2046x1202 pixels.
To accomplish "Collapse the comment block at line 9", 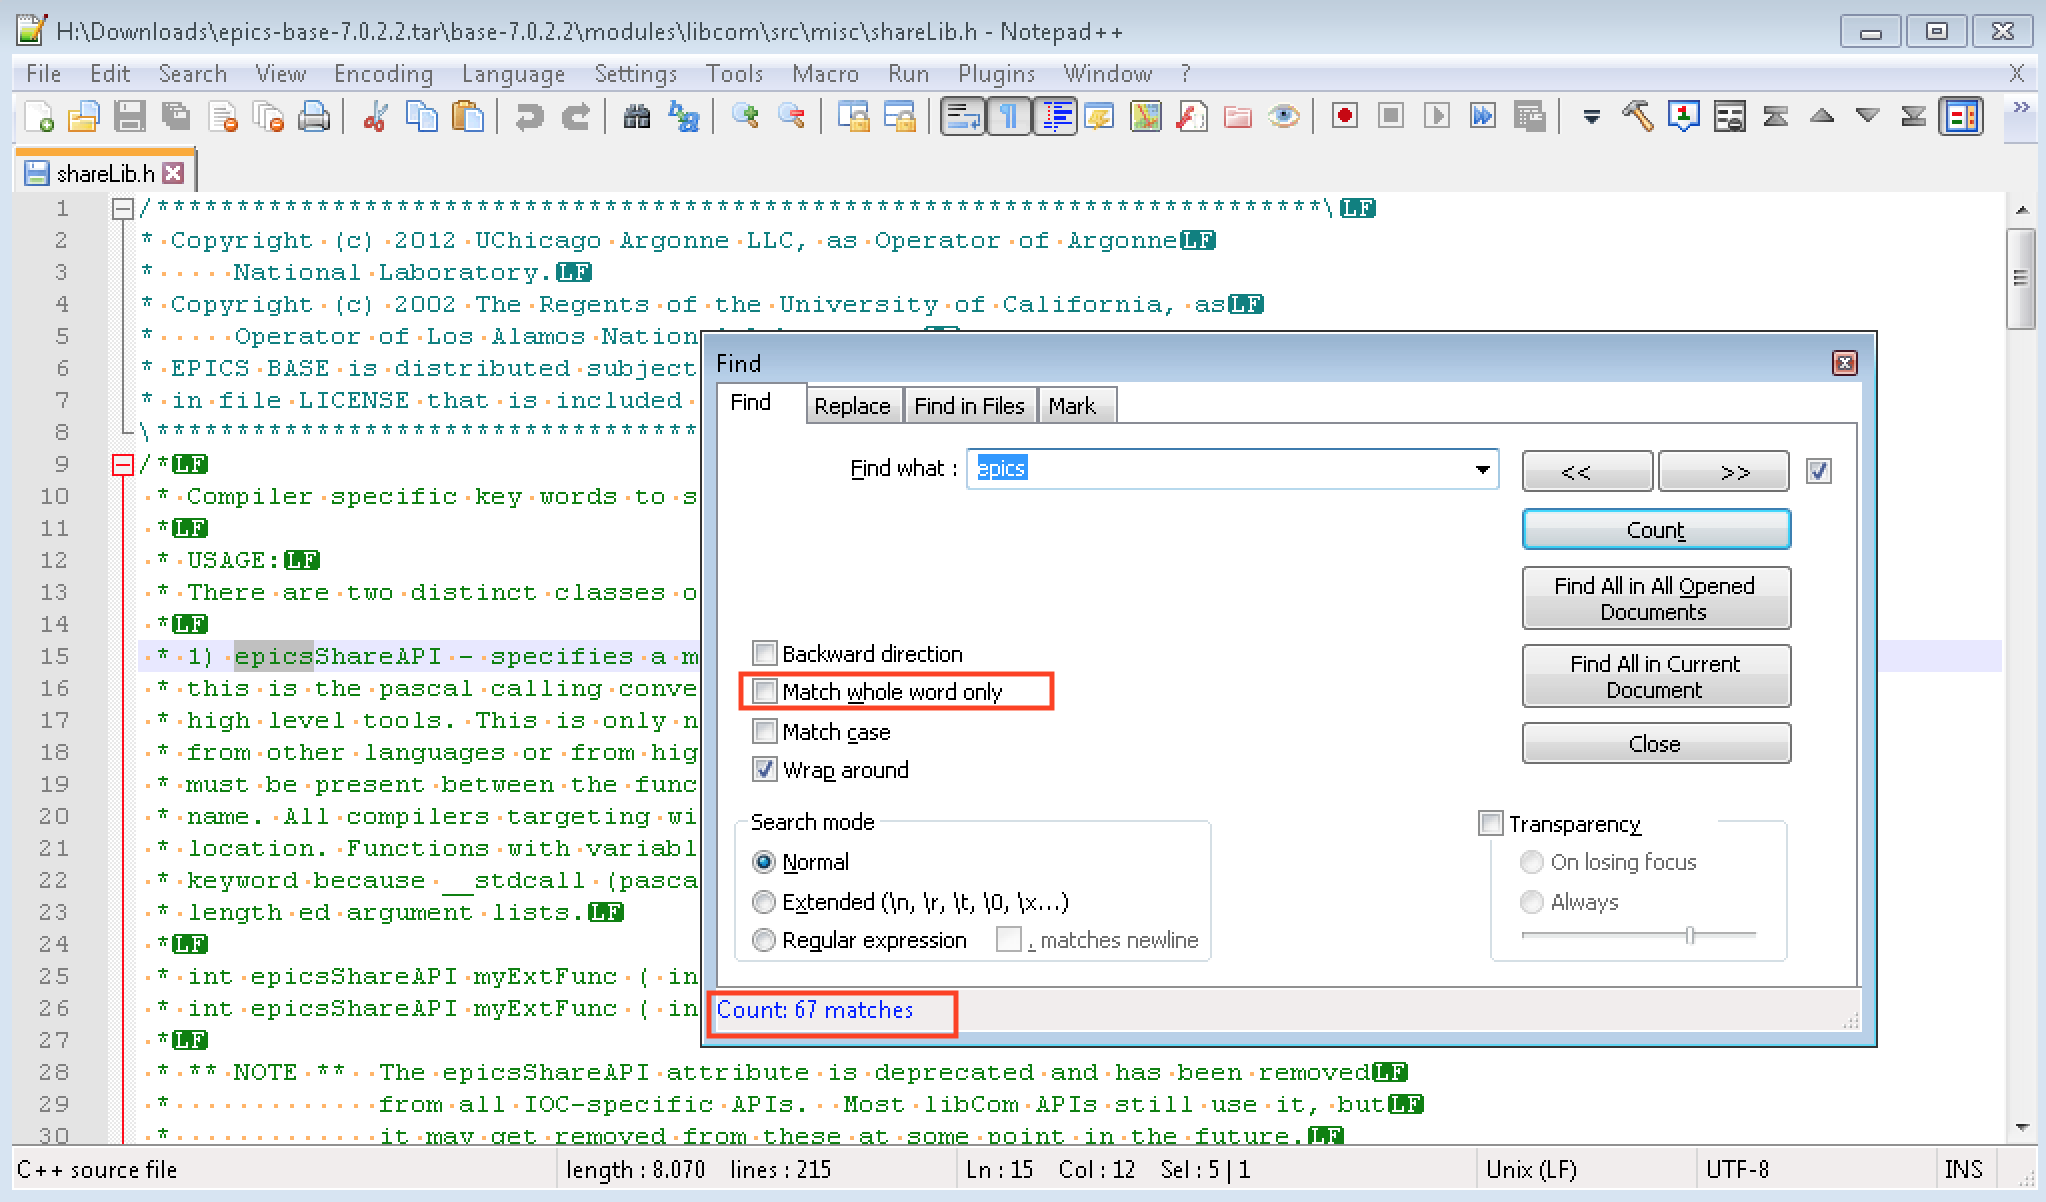I will [x=120, y=463].
